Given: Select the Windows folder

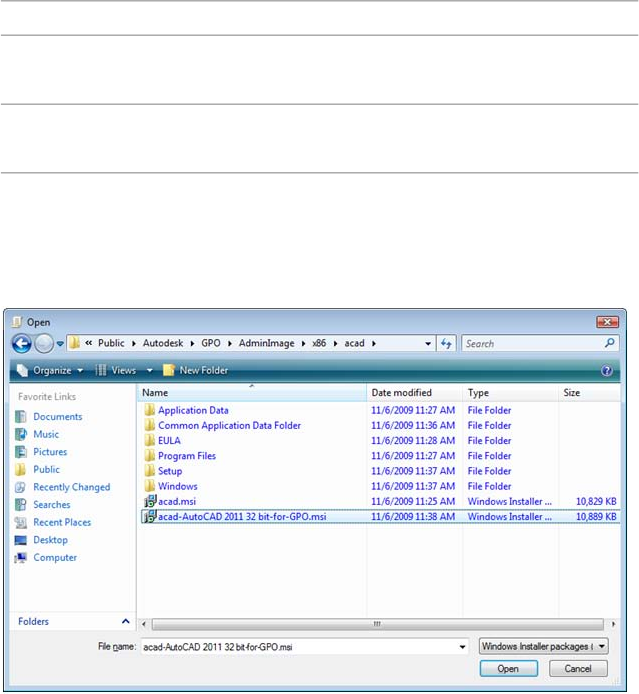Looking at the screenshot, I should pyautogui.click(x=177, y=486).
